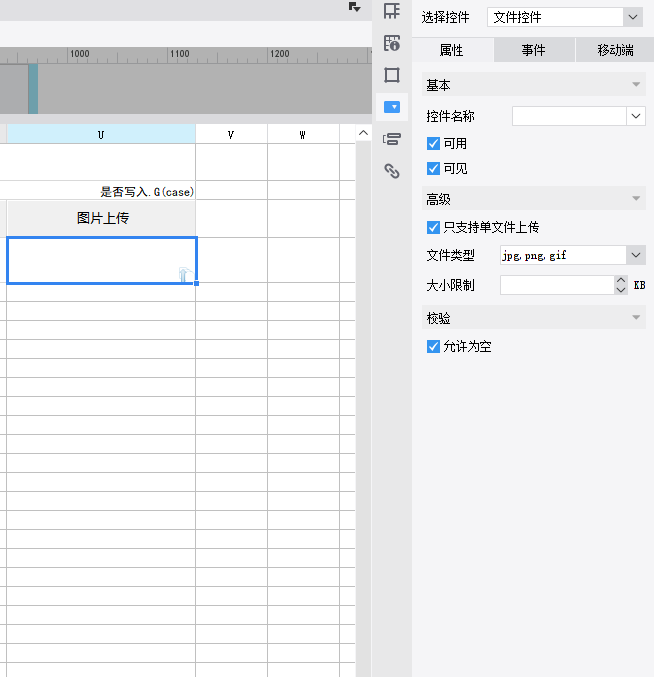Click the 控件名称 input field
The height and width of the screenshot is (677, 654).
click(569, 116)
